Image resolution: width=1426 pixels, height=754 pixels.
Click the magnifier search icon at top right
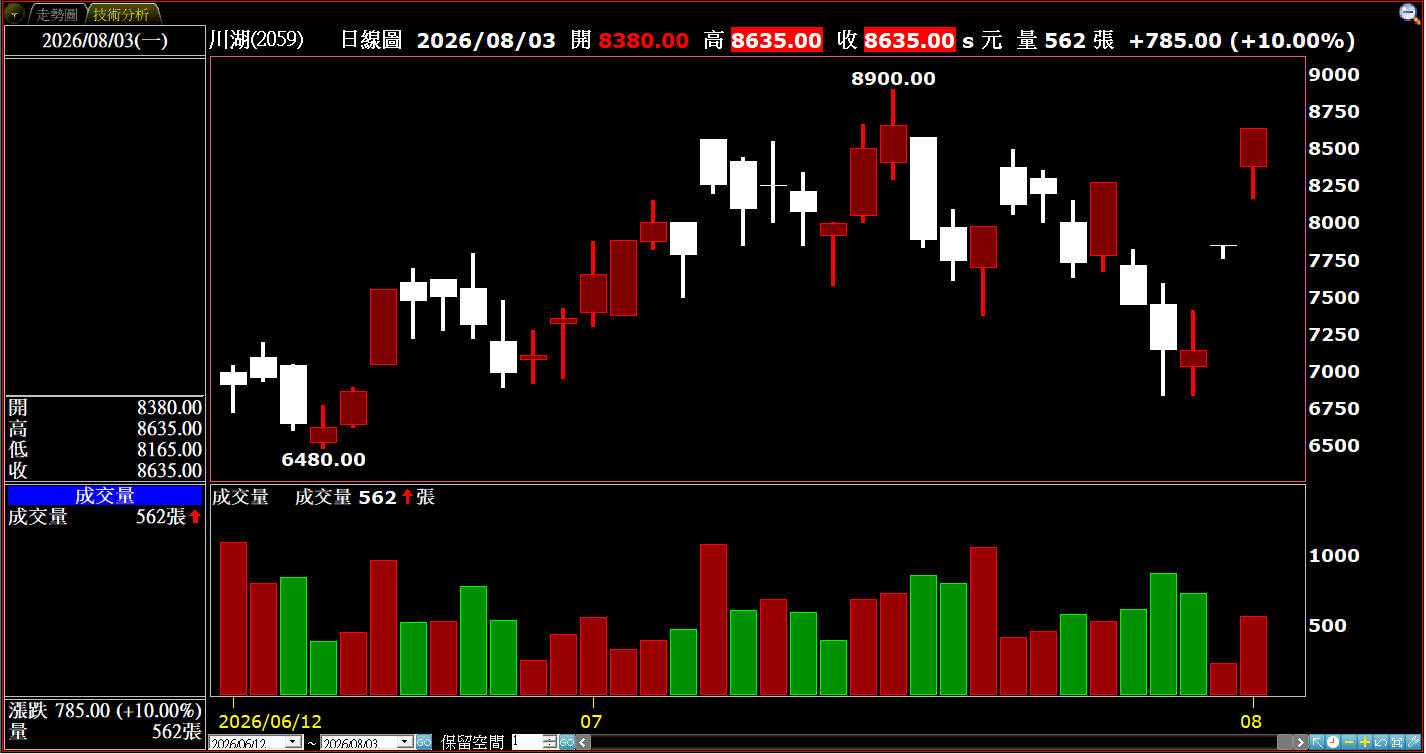(1409, 13)
